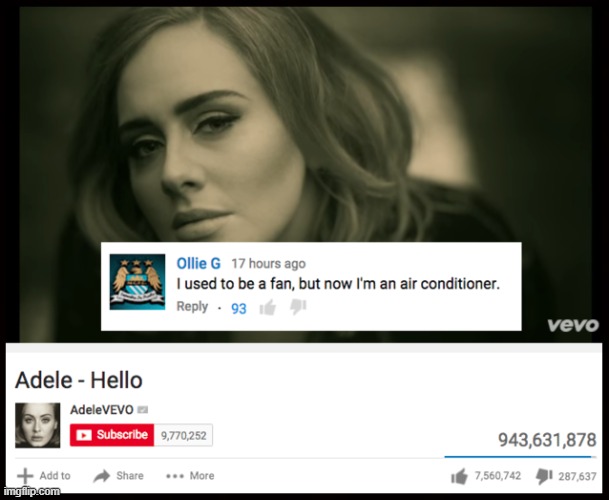
Task: Click the like-dislike ratio bar under views
Action: (x=520, y=457)
